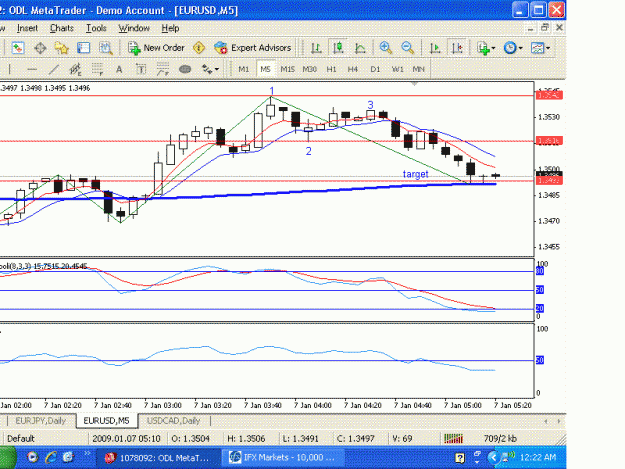This screenshot has width=625, height=469.
Task: Open the periods clock dropdown
Action: coord(513,48)
